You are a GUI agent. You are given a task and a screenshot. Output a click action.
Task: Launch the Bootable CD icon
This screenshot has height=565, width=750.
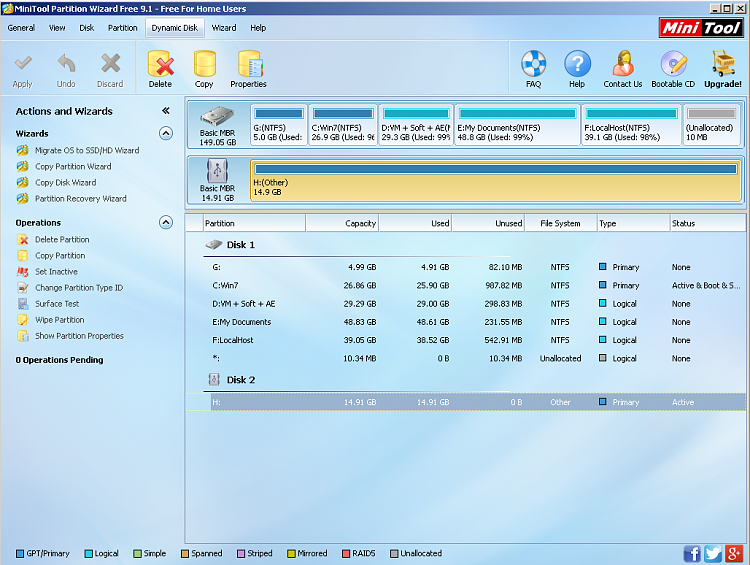pyautogui.click(x=673, y=63)
